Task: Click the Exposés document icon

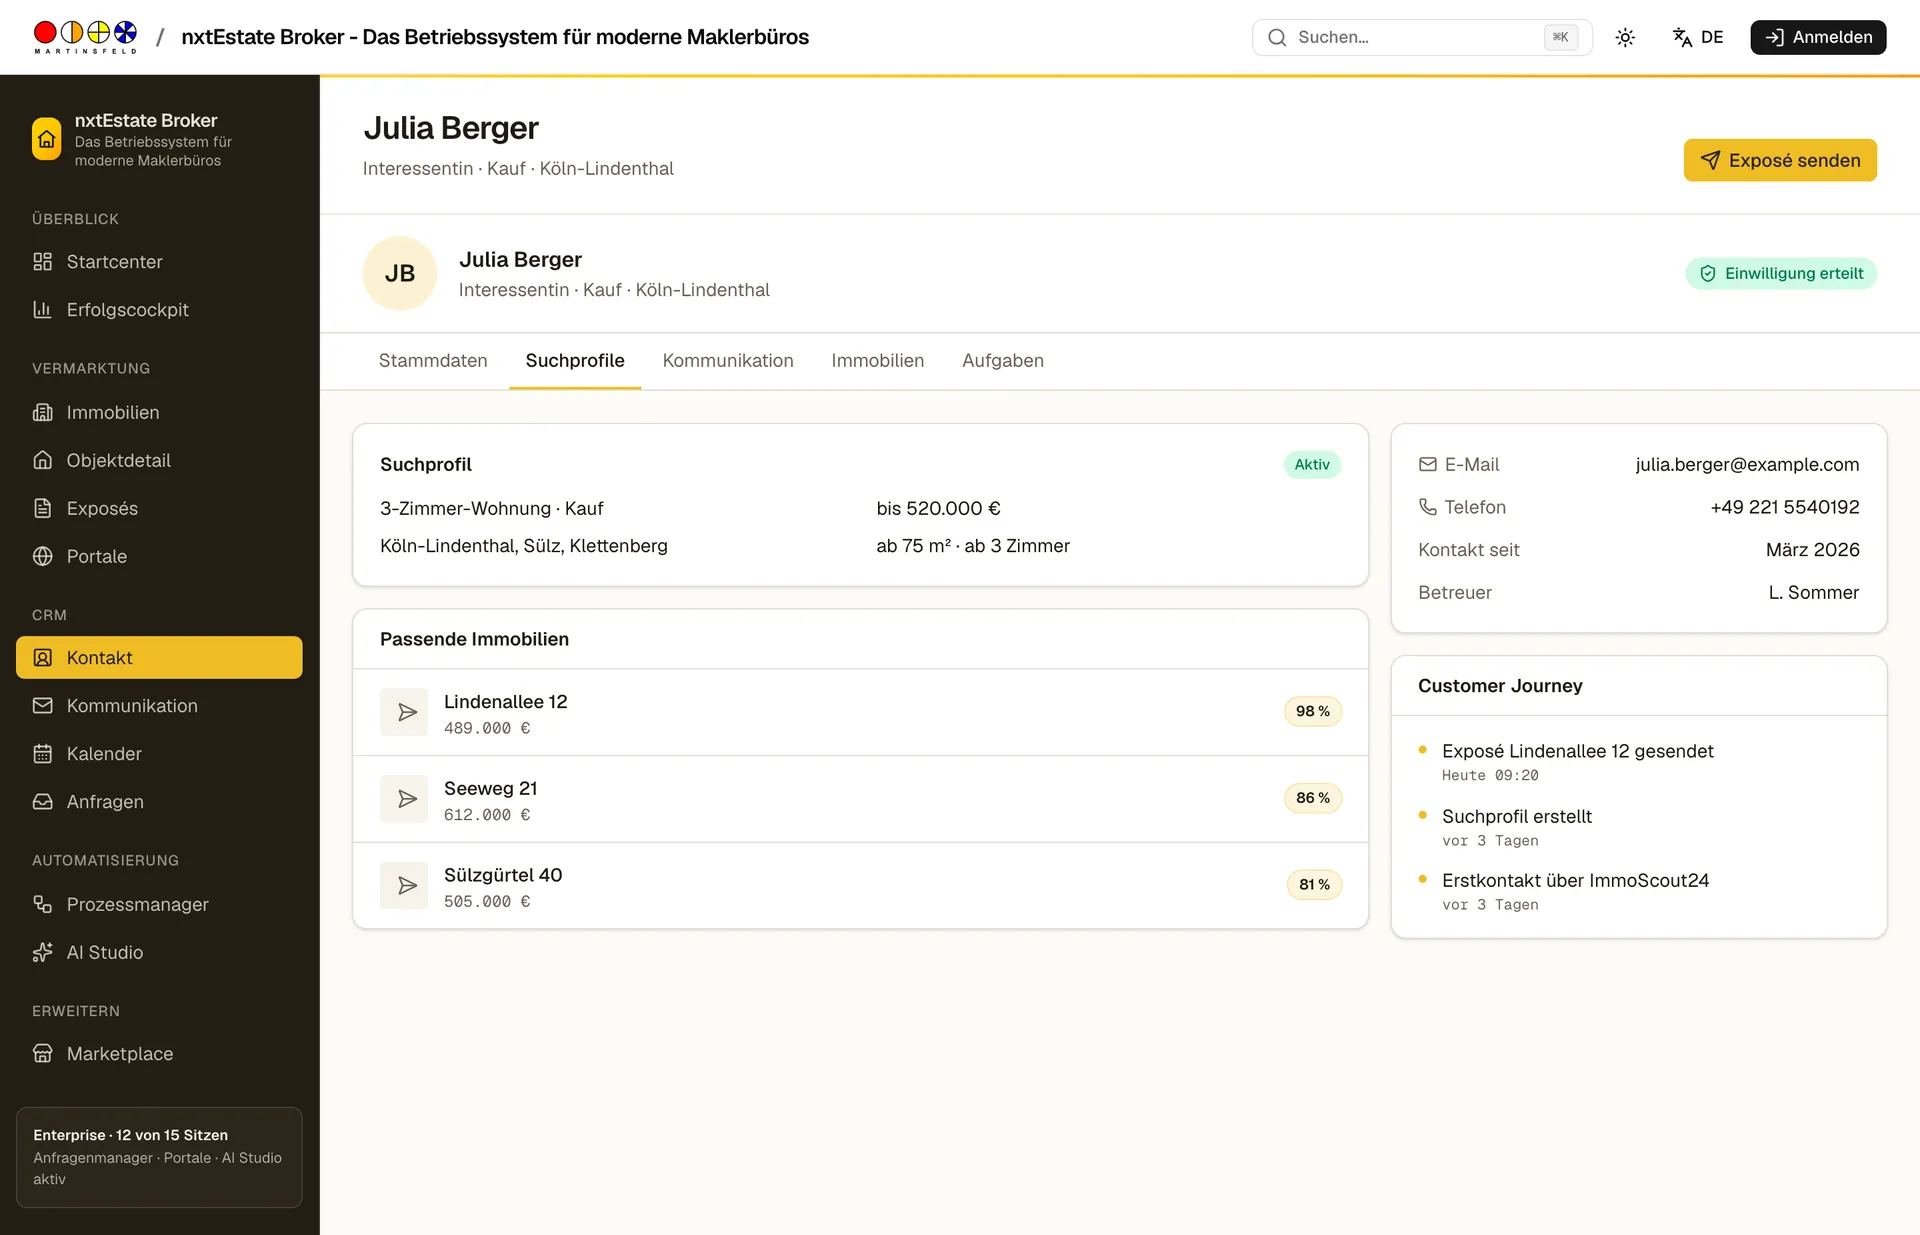Action: coord(43,508)
